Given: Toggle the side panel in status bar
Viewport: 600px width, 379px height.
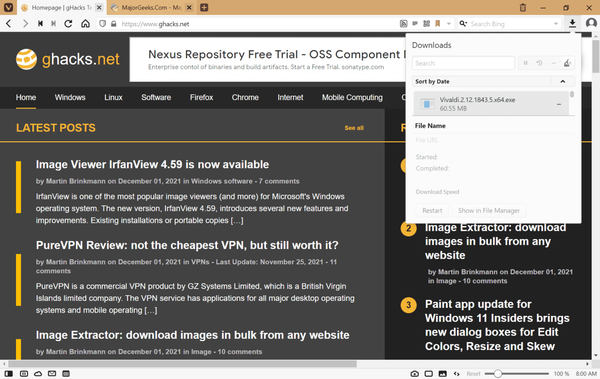Looking at the screenshot, I should point(8,374).
